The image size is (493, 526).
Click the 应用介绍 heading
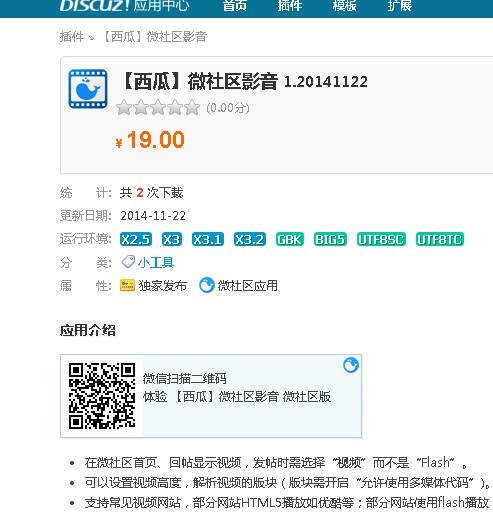88,330
